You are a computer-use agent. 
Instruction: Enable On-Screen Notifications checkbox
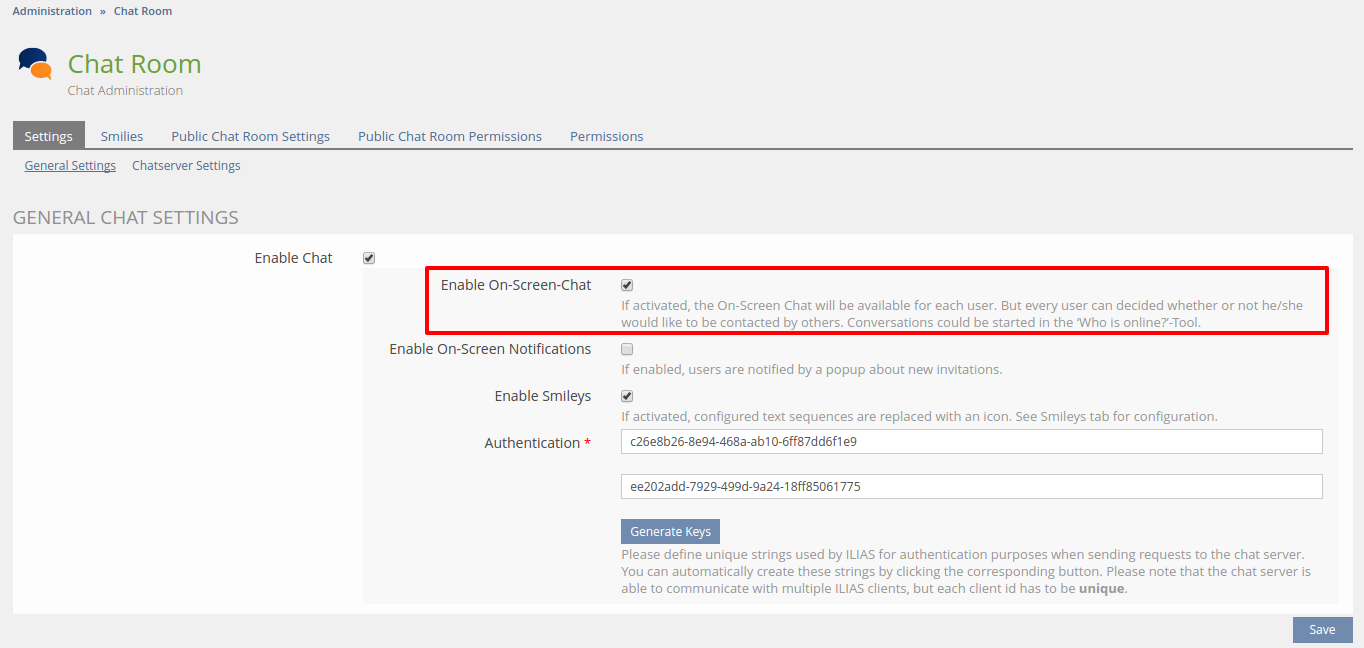click(x=627, y=349)
